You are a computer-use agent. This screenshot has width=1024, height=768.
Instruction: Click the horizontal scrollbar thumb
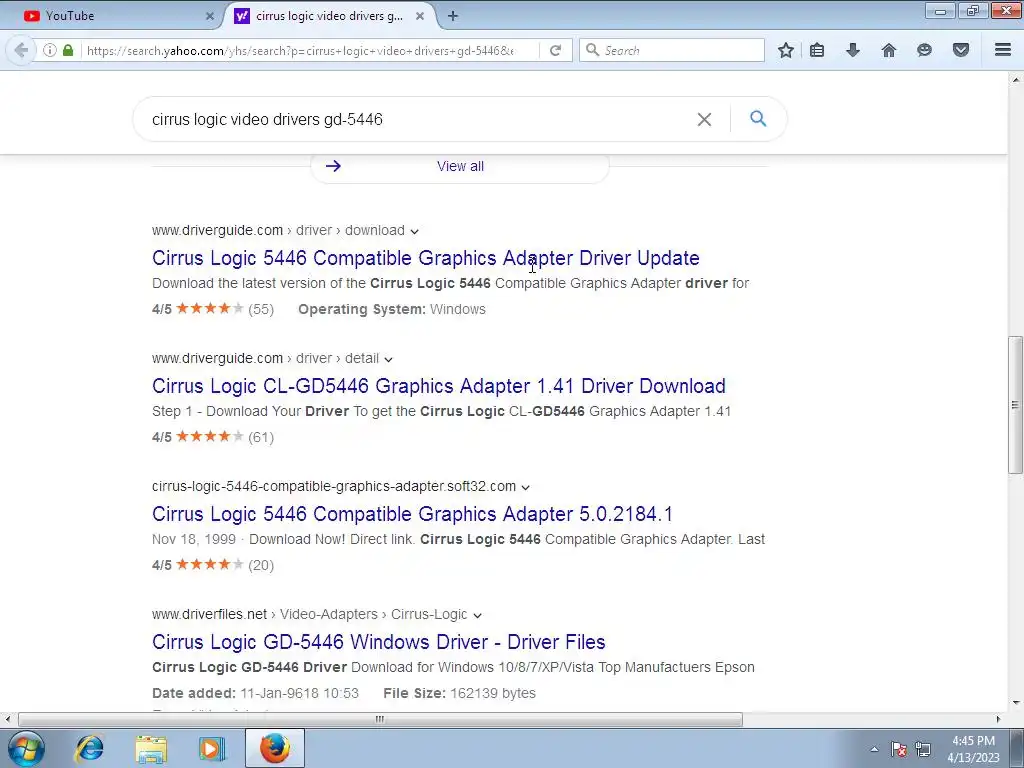(x=379, y=719)
